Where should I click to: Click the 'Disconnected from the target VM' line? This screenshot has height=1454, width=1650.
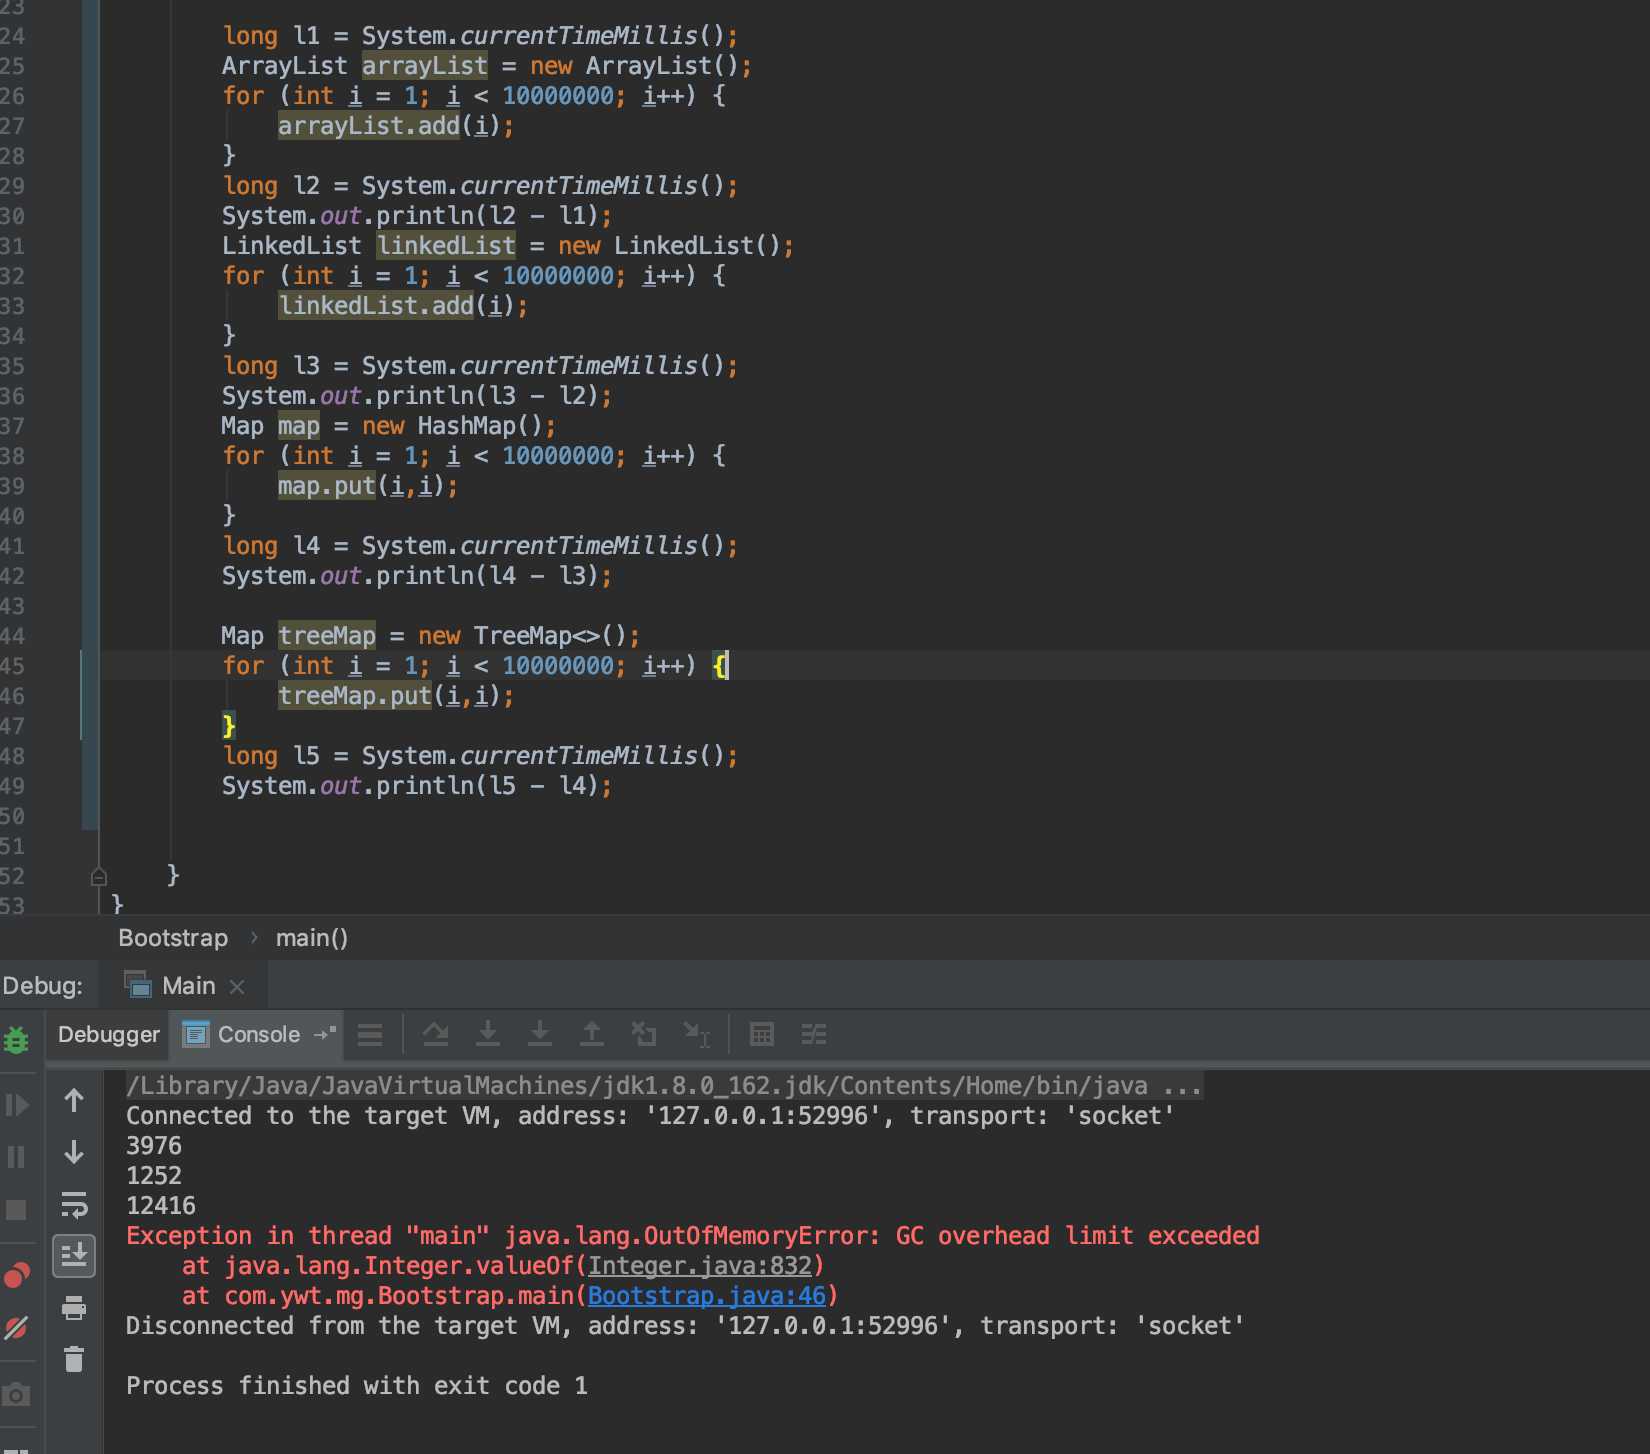click(685, 1326)
